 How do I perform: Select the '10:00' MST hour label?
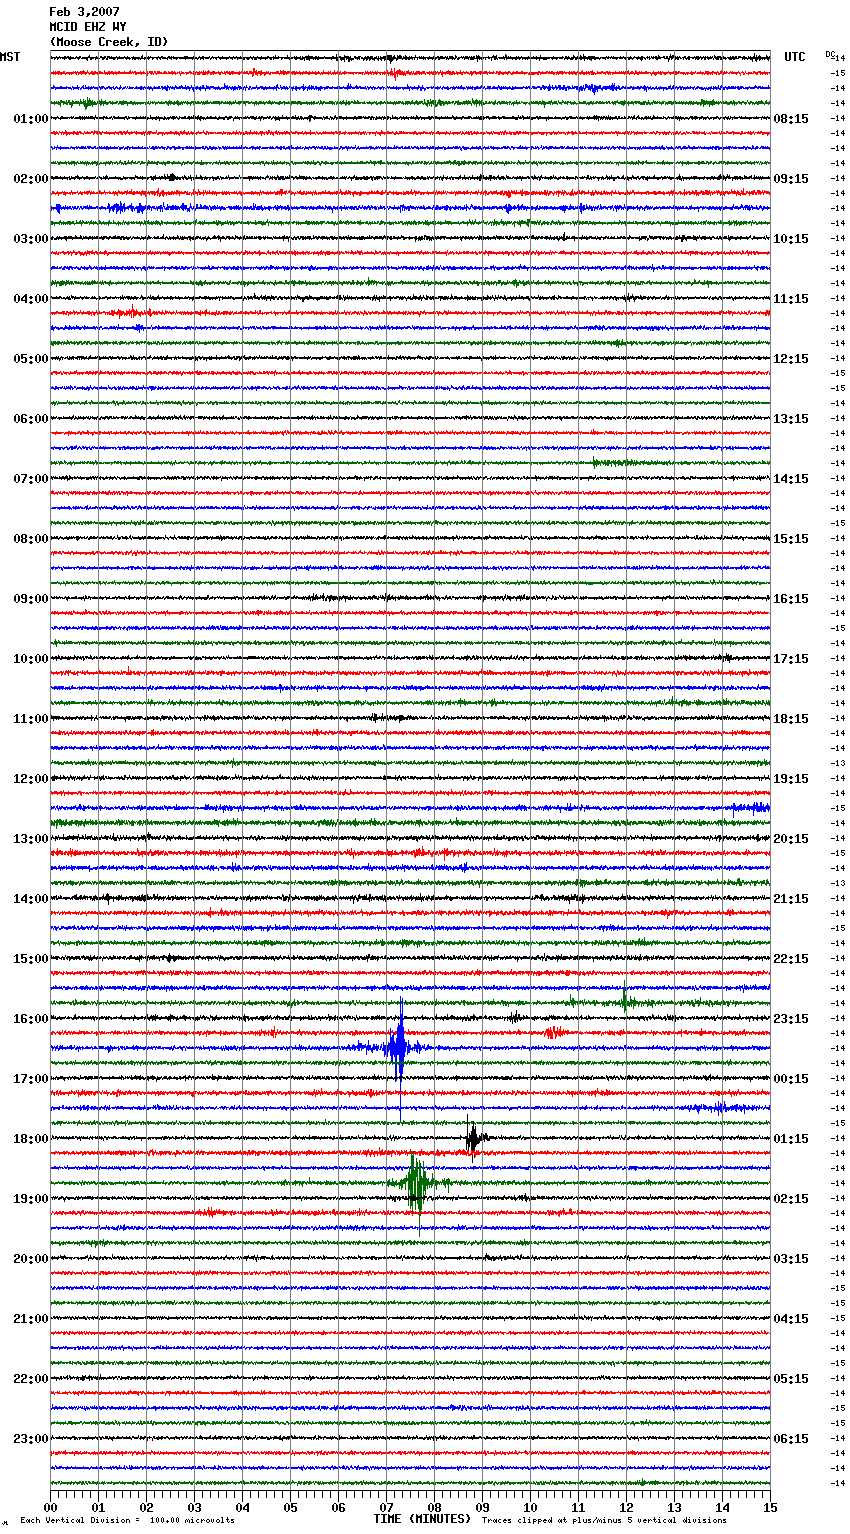[x=31, y=659]
